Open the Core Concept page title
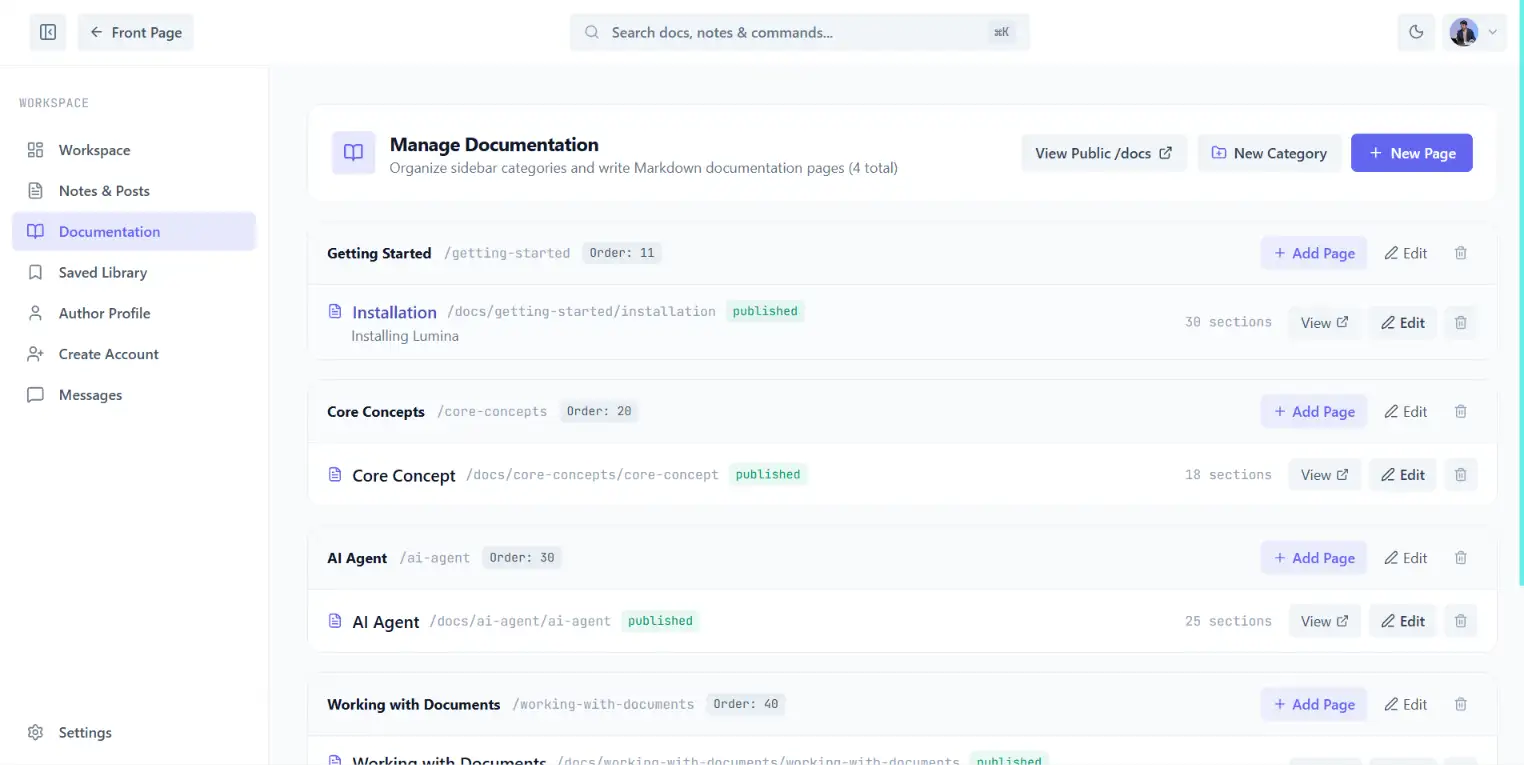Viewport: 1524px width, 765px height. pyautogui.click(x=404, y=476)
